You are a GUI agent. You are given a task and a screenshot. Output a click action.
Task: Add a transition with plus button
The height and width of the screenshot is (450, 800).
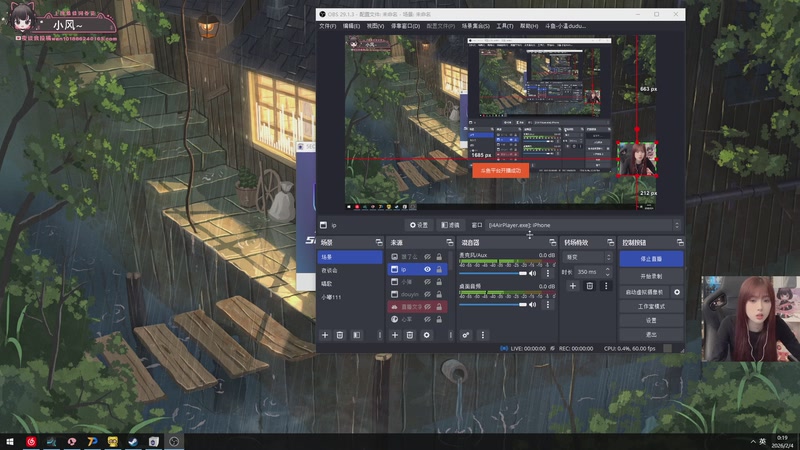pos(572,286)
